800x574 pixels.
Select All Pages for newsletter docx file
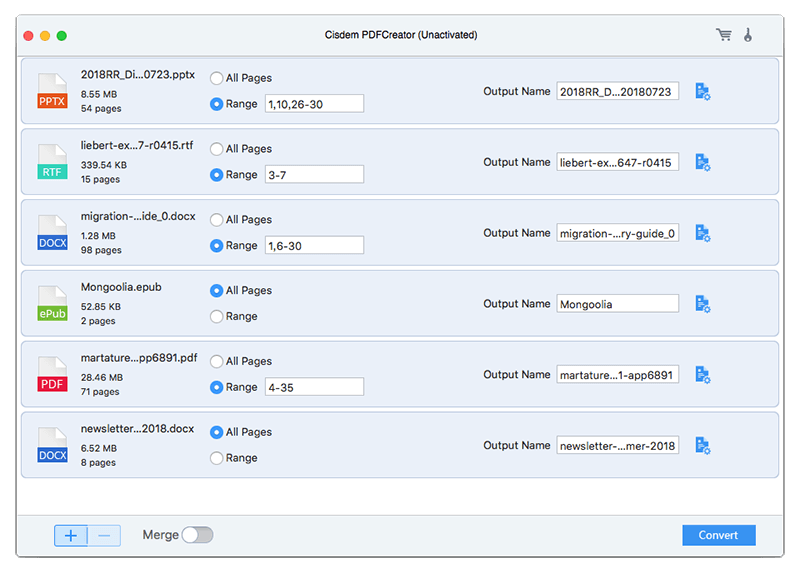tap(216, 433)
